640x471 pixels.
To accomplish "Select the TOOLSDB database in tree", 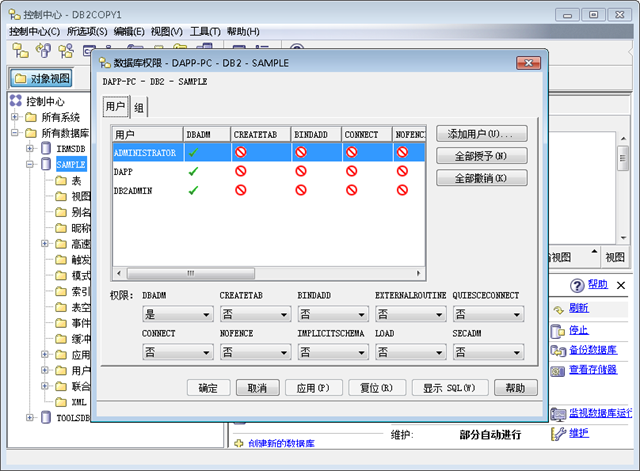I will [x=73, y=418].
